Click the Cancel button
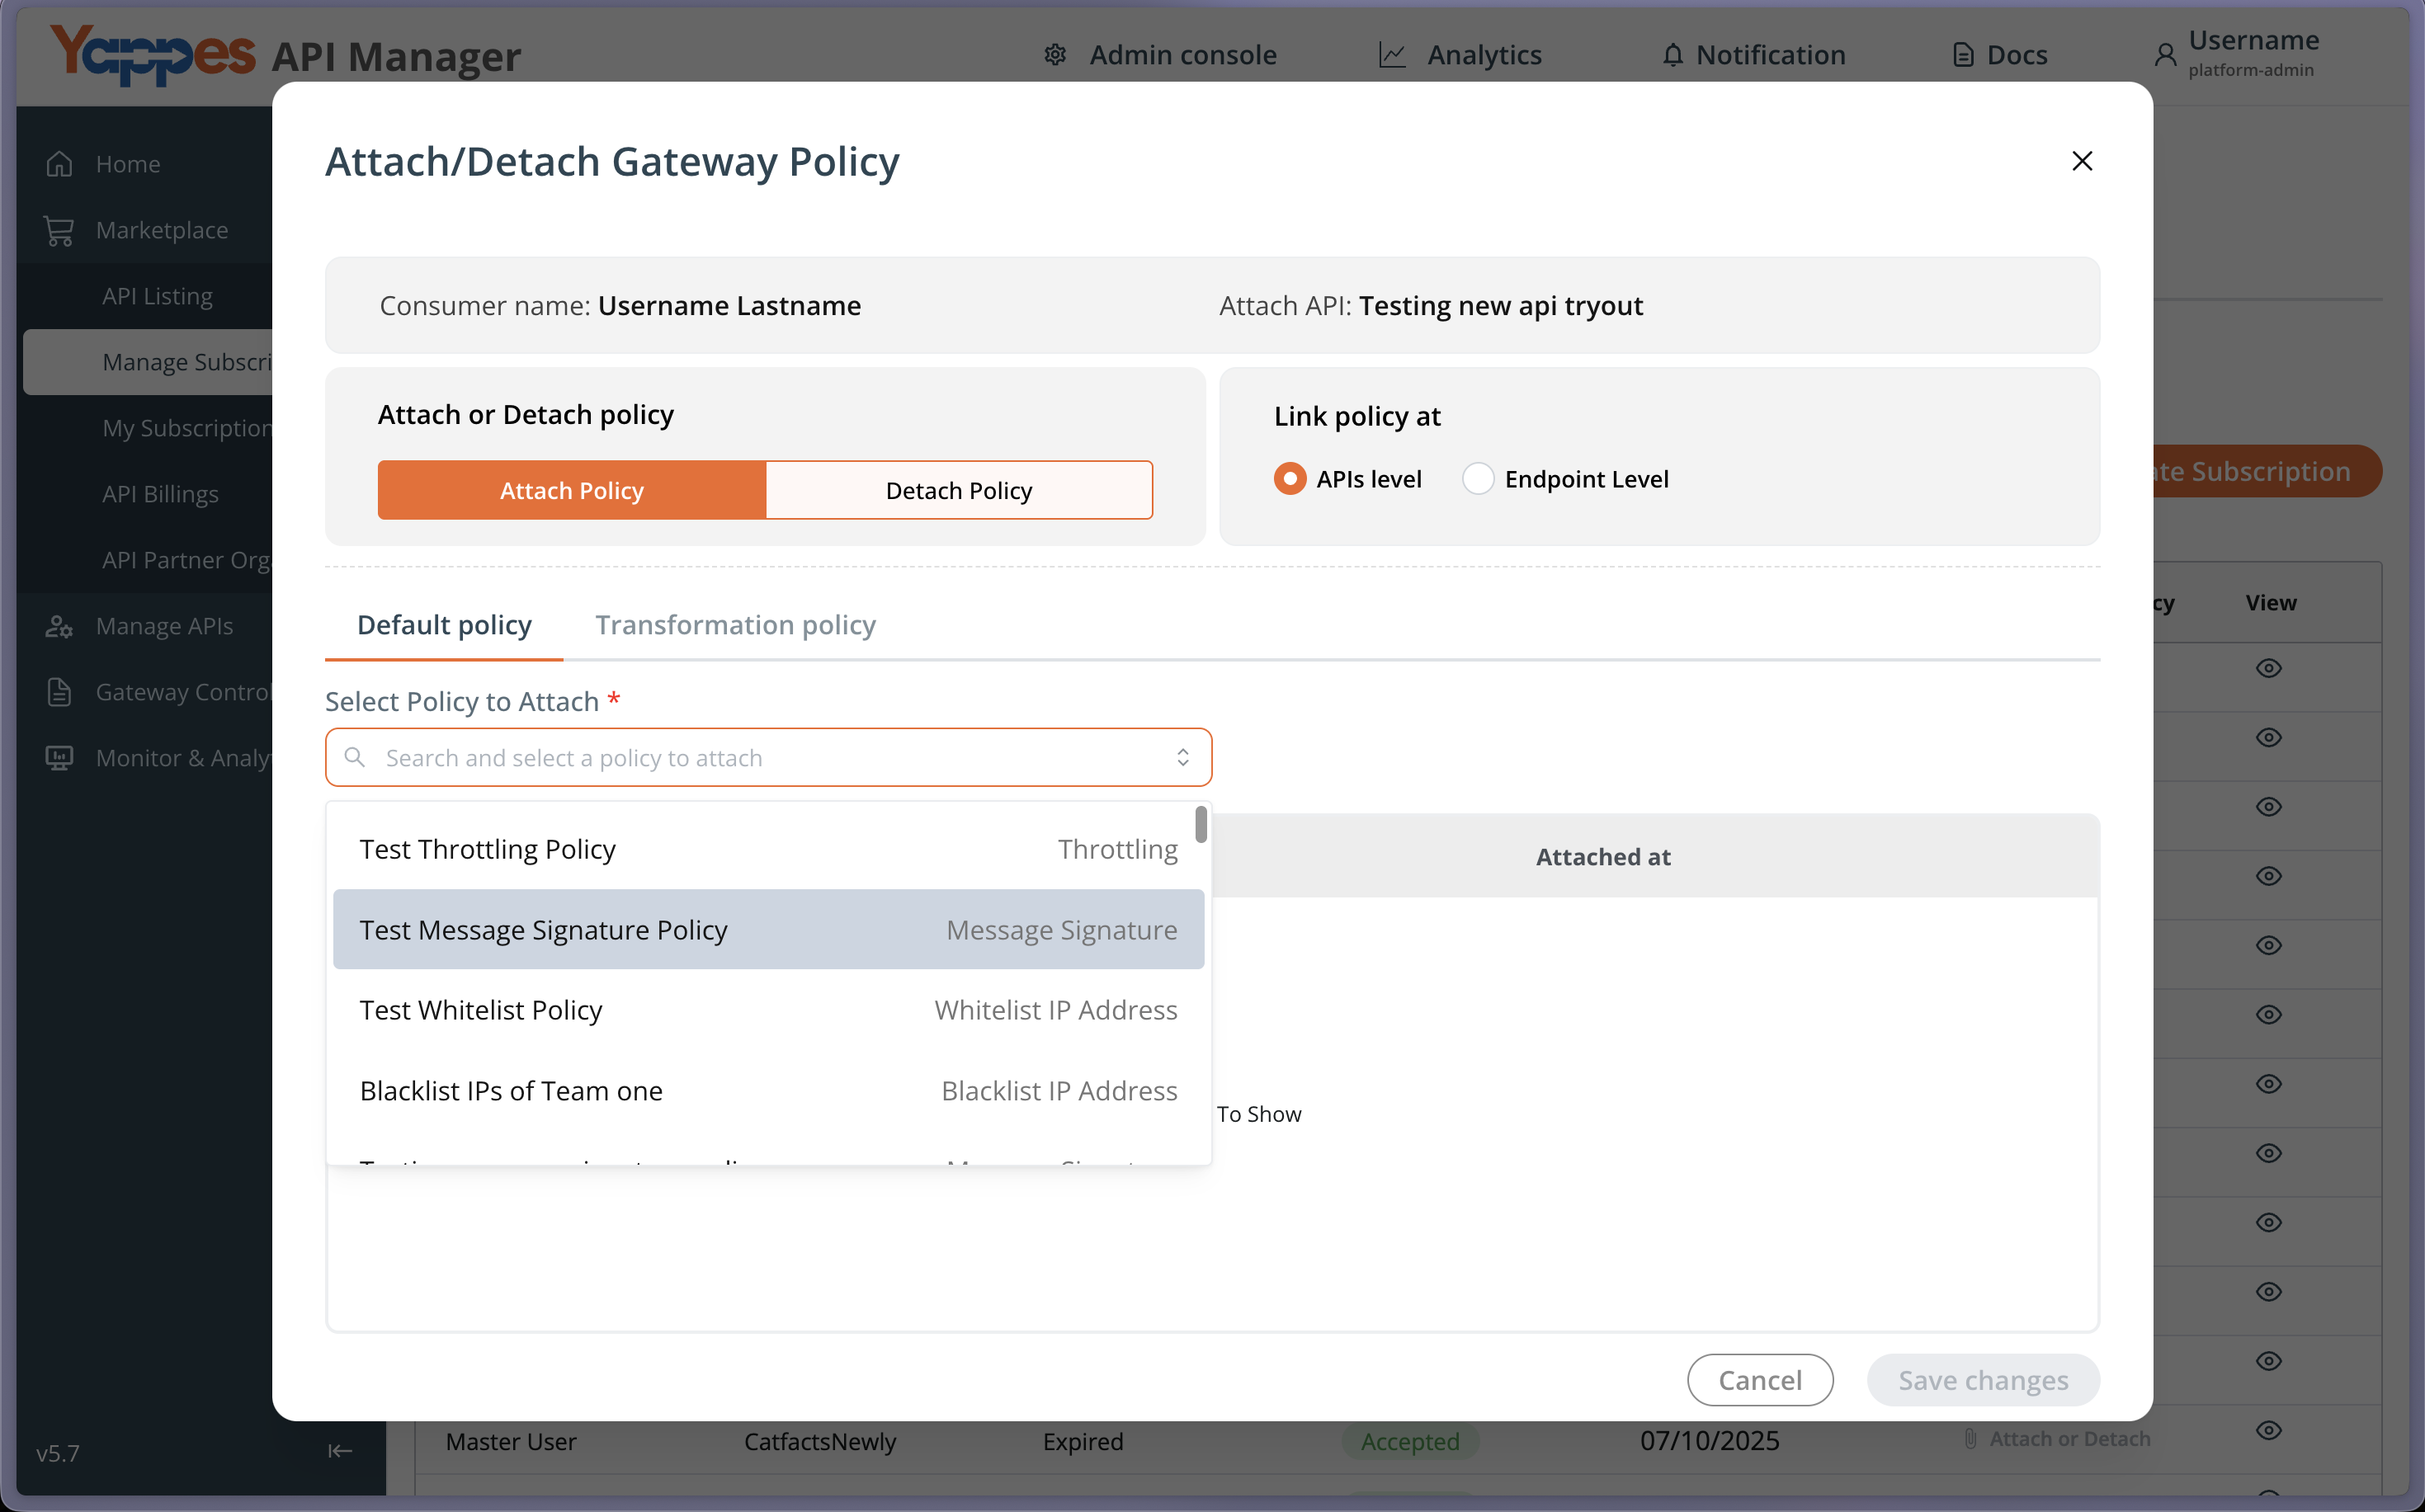 click(x=1760, y=1380)
